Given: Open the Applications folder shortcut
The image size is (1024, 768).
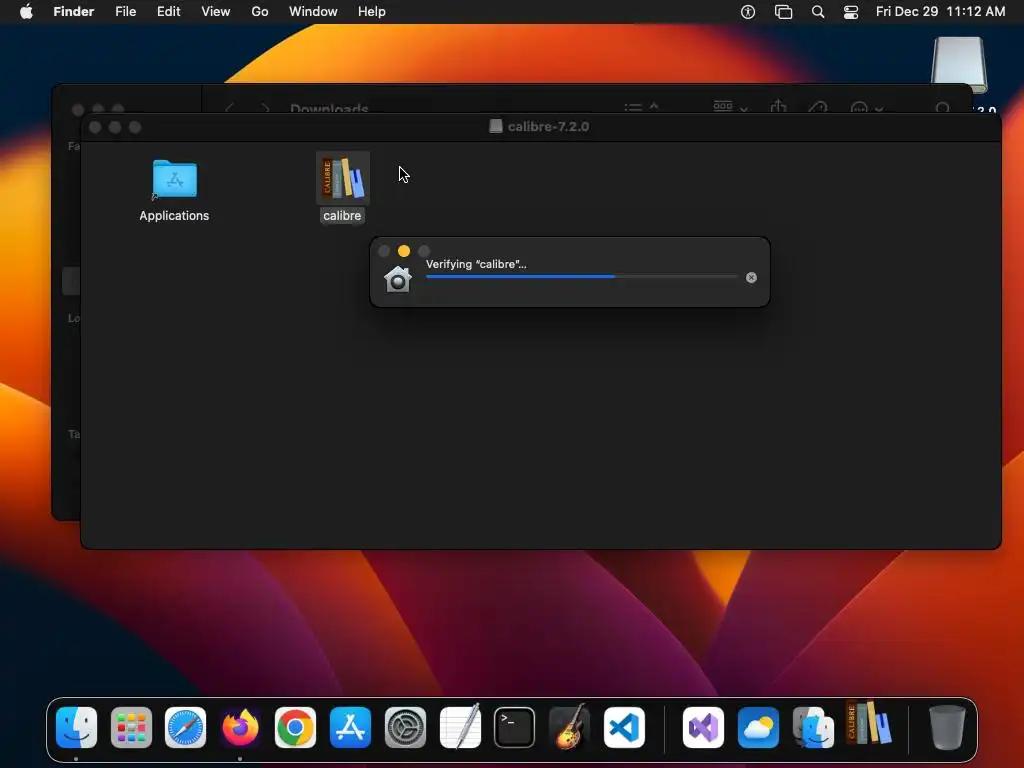Looking at the screenshot, I should click(174, 179).
